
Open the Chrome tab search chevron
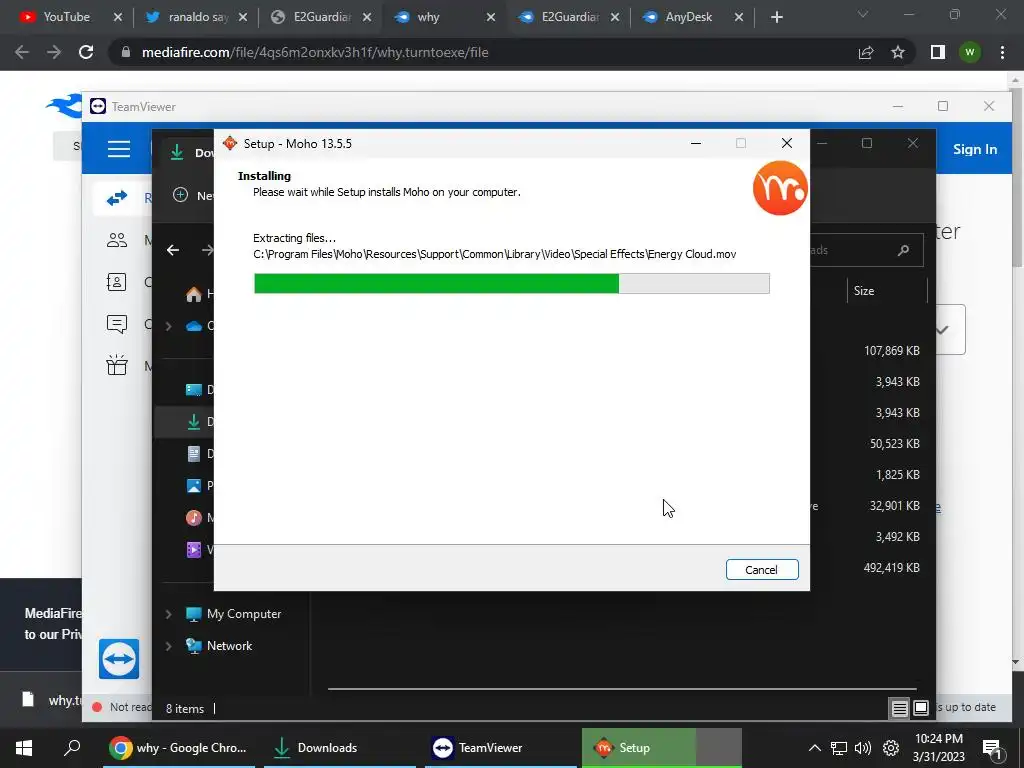tap(863, 14)
